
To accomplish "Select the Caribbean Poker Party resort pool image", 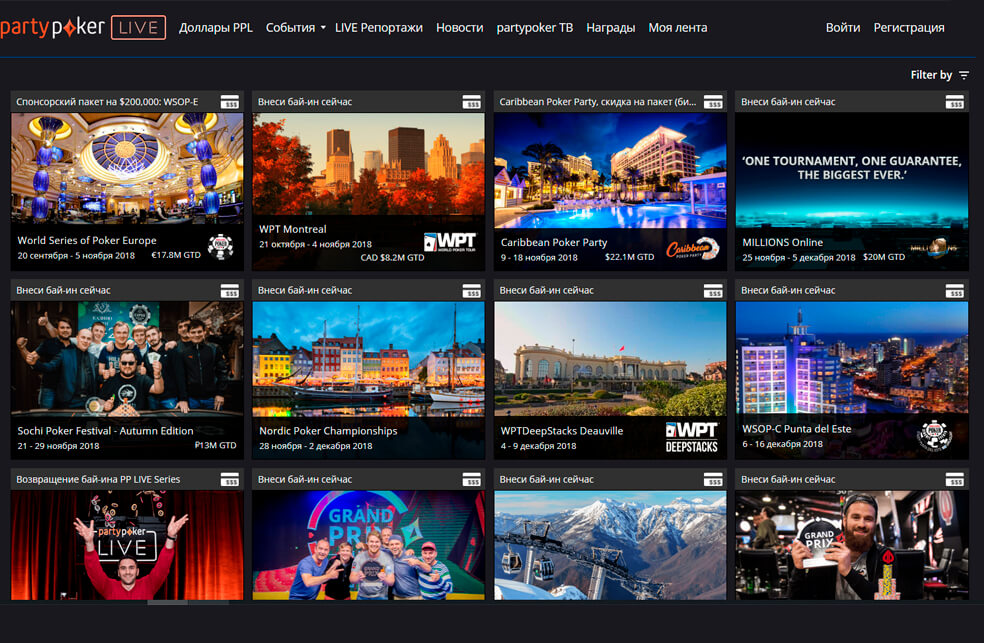I will click(x=610, y=171).
